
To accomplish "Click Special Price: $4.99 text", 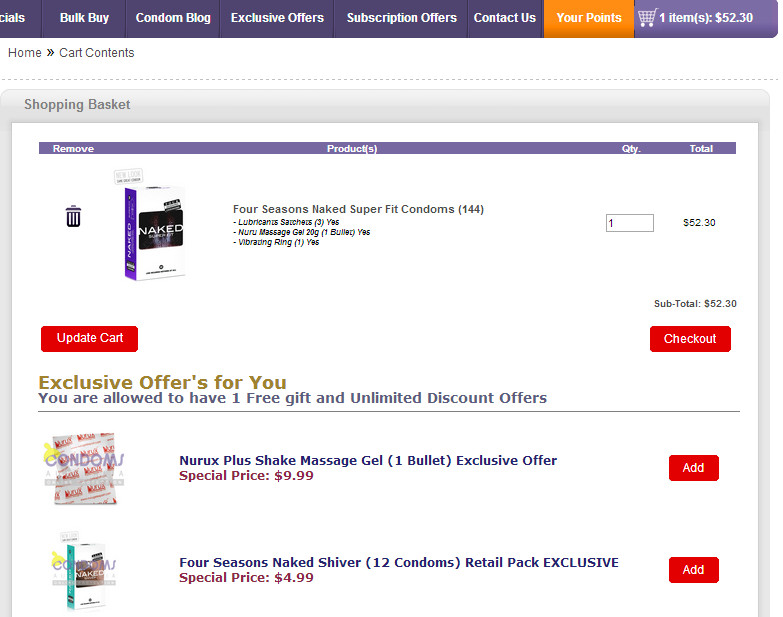I will 246,577.
